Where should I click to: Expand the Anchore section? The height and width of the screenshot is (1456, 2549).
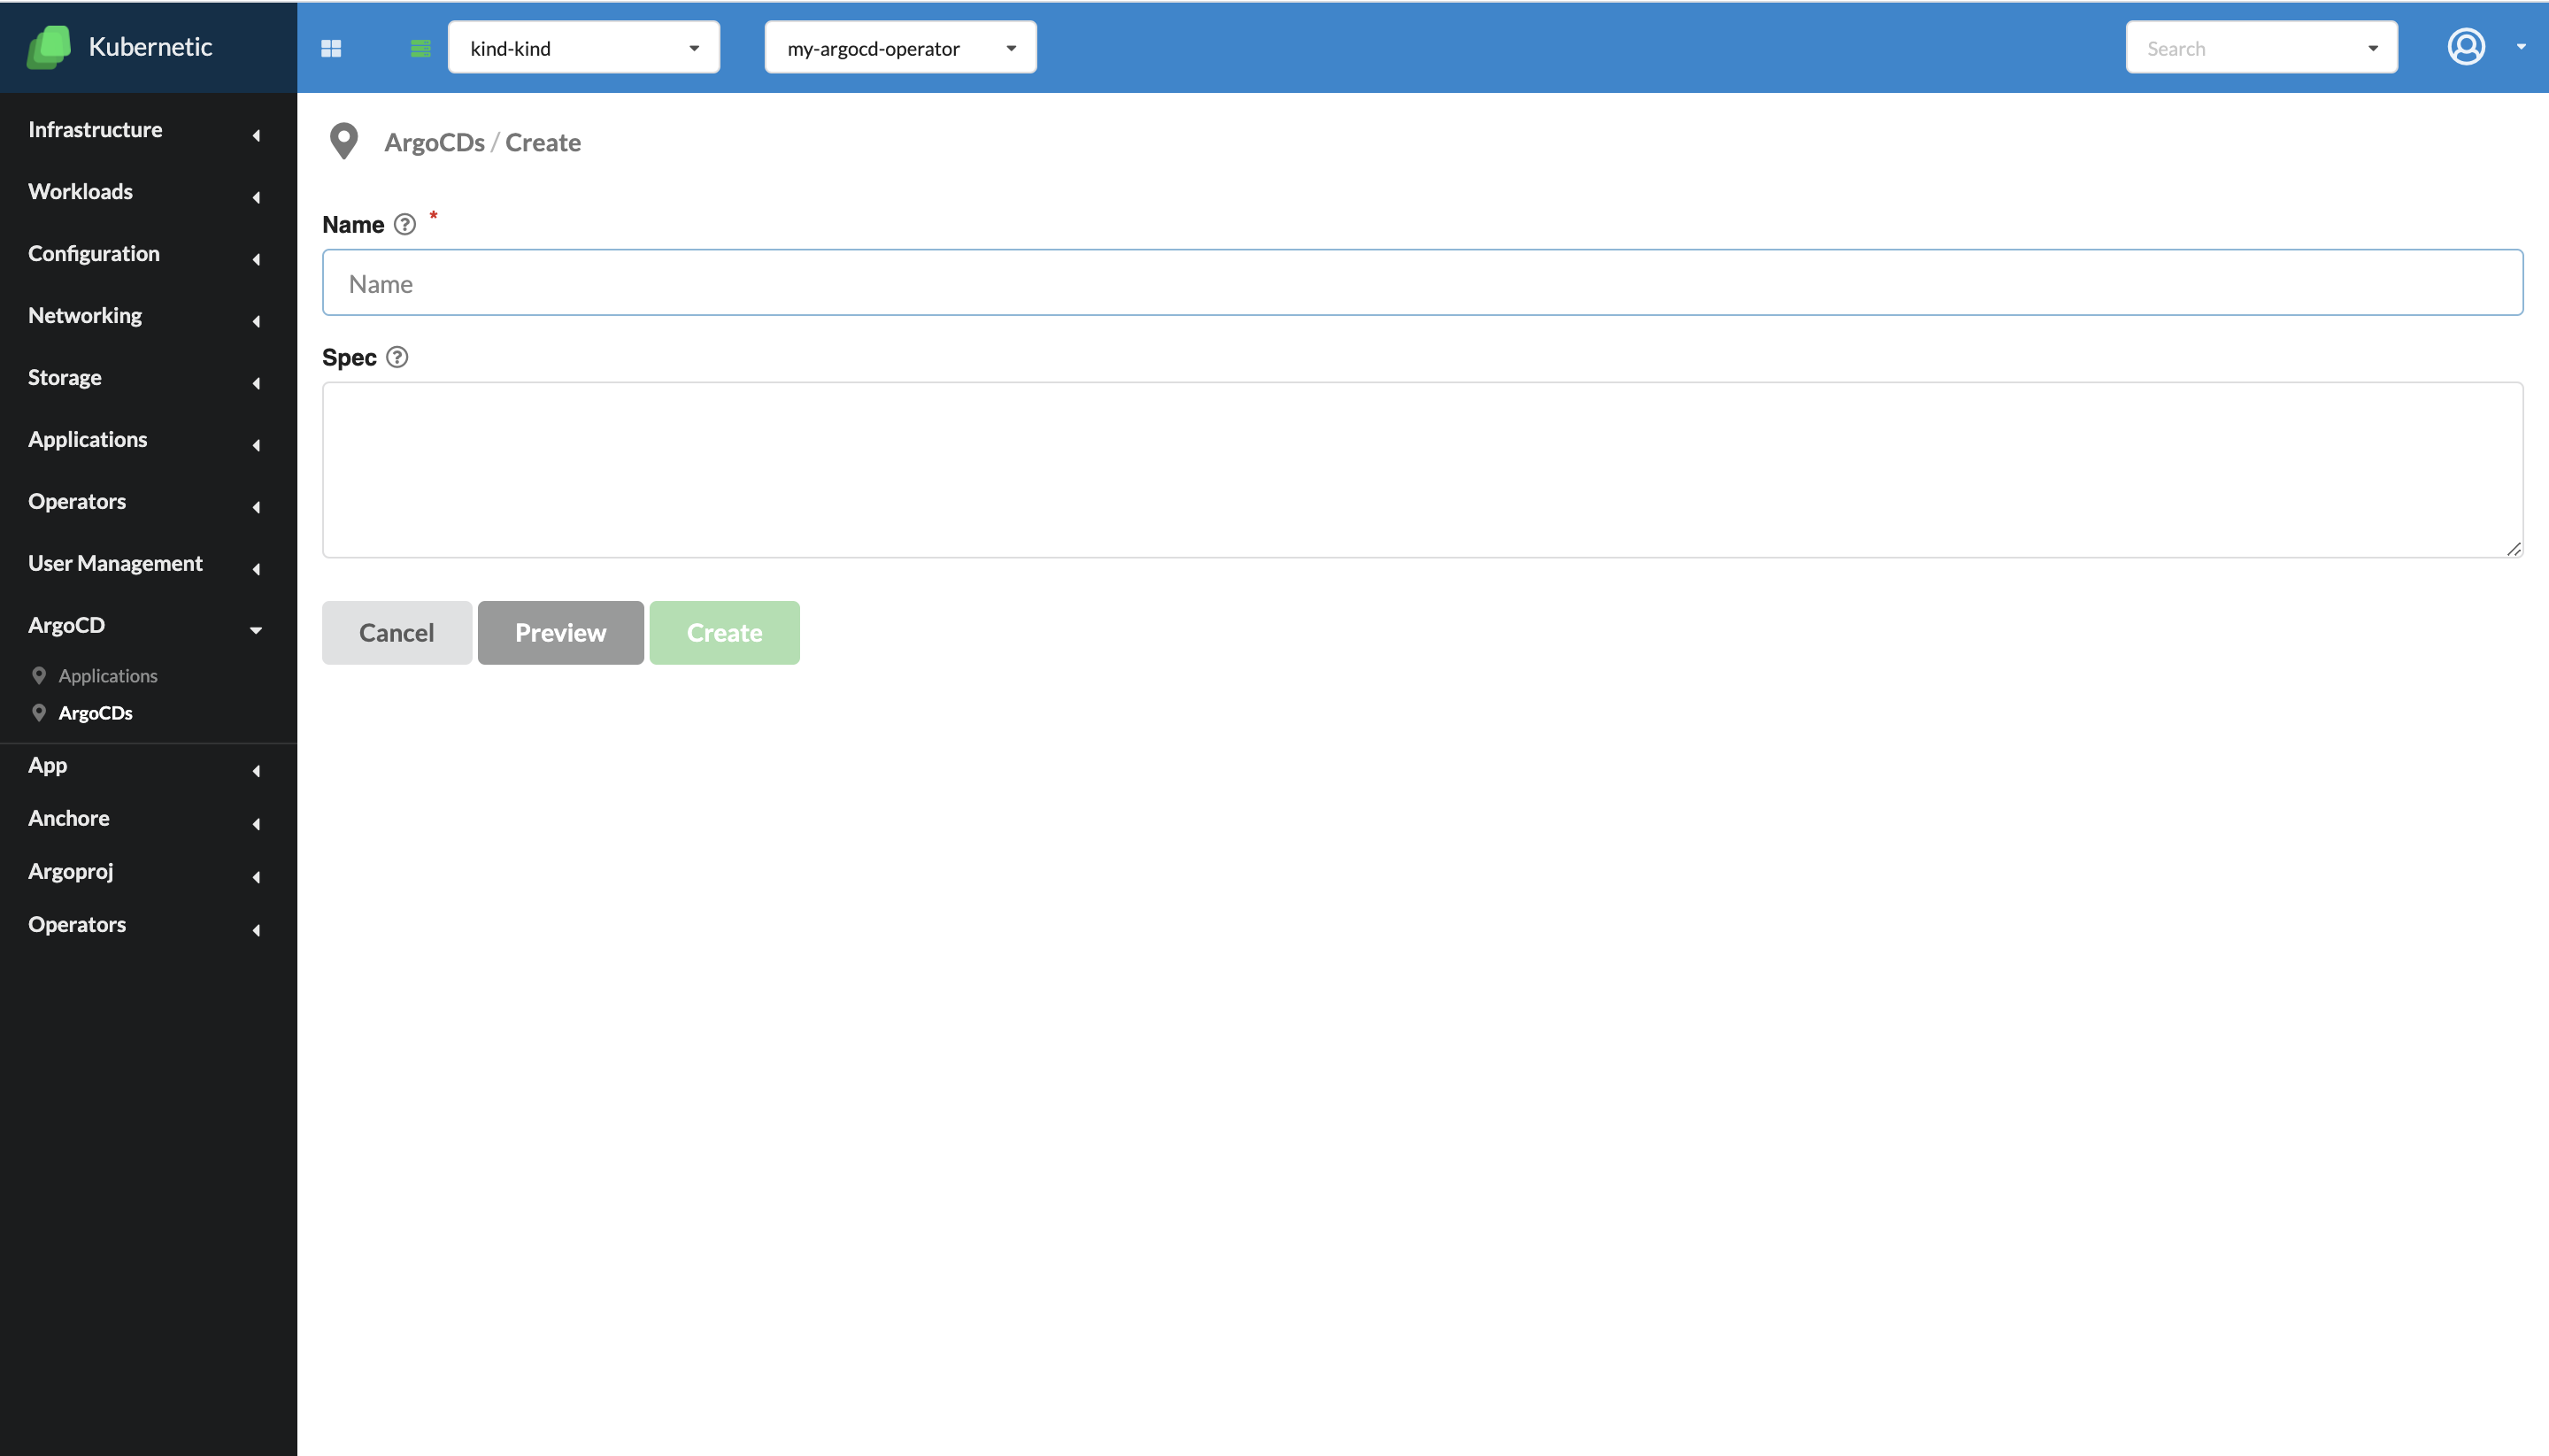(x=148, y=819)
